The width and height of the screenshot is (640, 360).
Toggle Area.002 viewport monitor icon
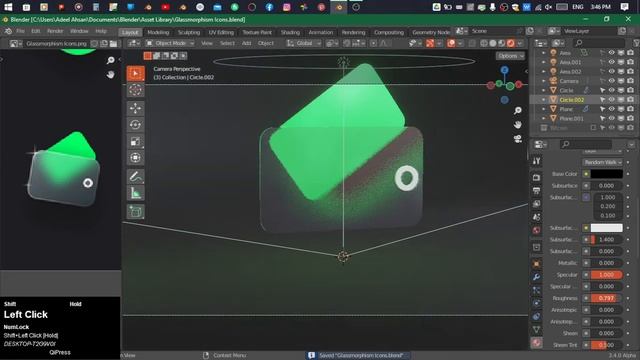tap(621, 71)
